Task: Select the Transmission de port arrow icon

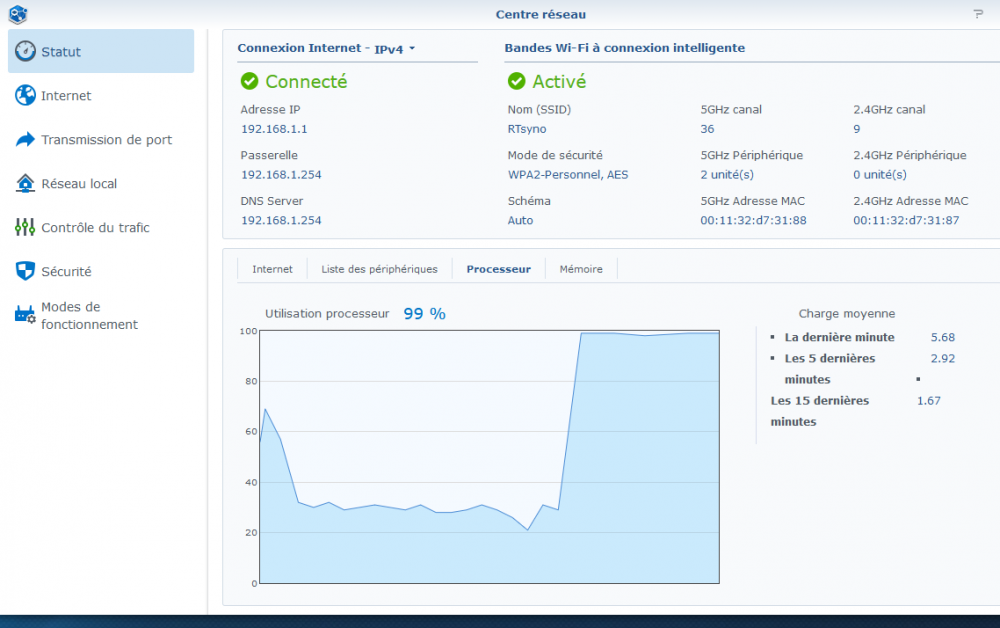Action: point(25,140)
